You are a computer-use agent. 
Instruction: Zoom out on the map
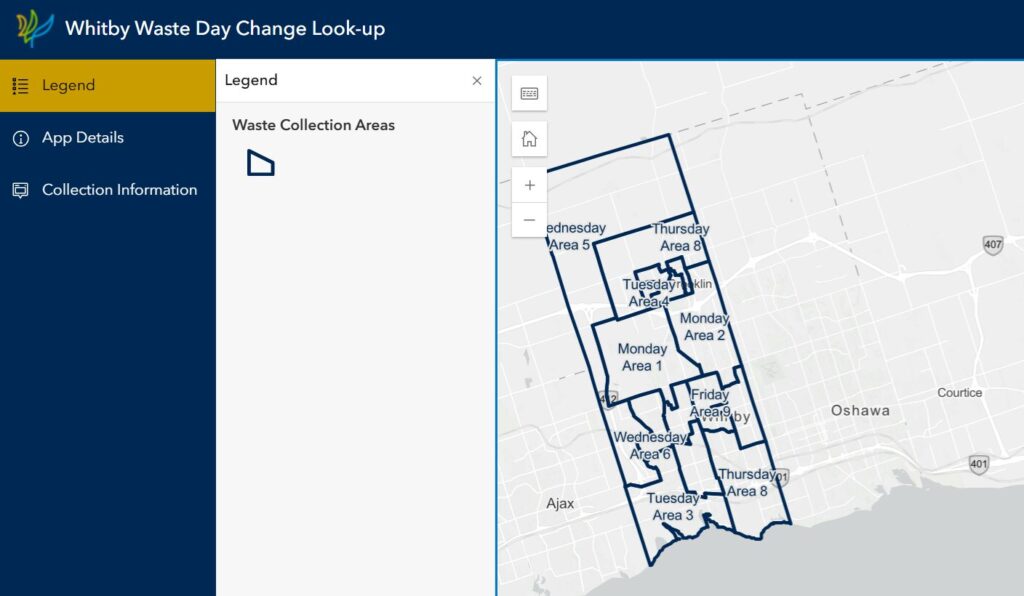(529, 220)
